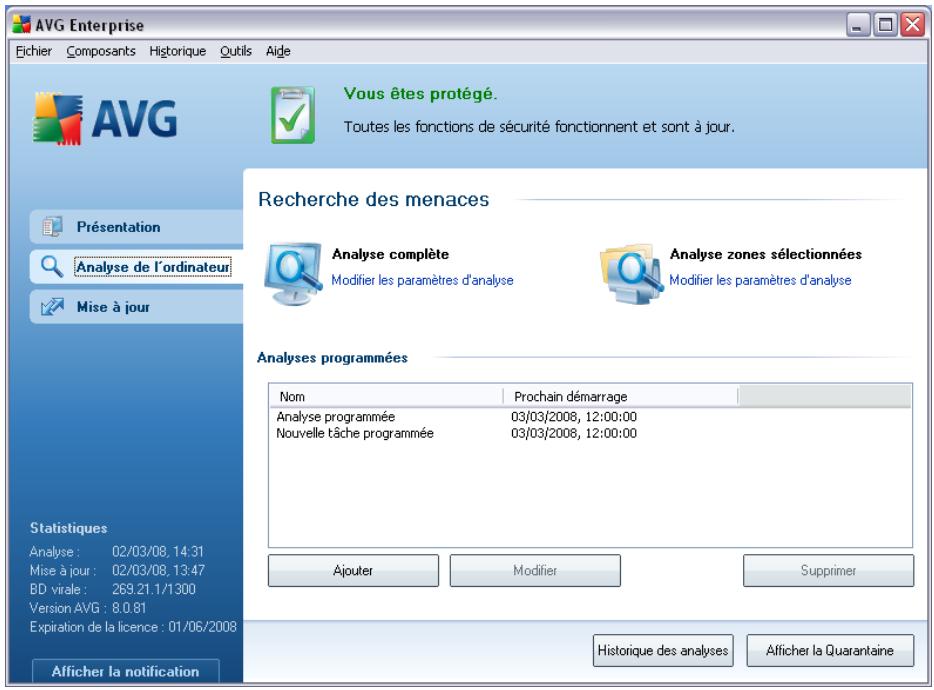Screen dimensions: 934x690
Task: Click the Analyse zones sélectionnées folder icon
Action: pyautogui.click(x=631, y=273)
